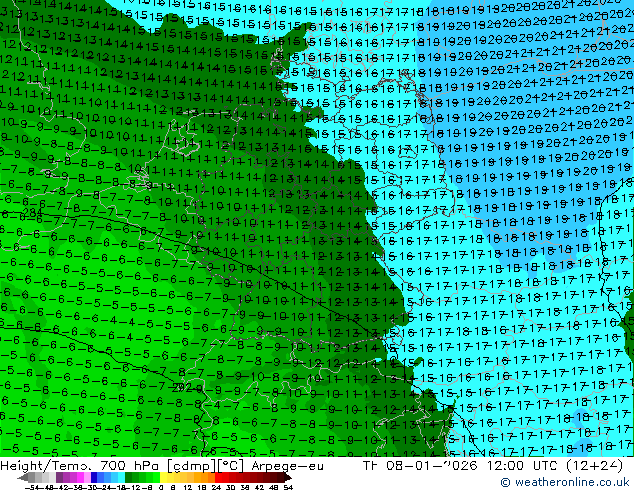The width and height of the screenshot is (634, 490).
Task: Click the grey left arrow end of the colour scale
Action: click(23, 478)
